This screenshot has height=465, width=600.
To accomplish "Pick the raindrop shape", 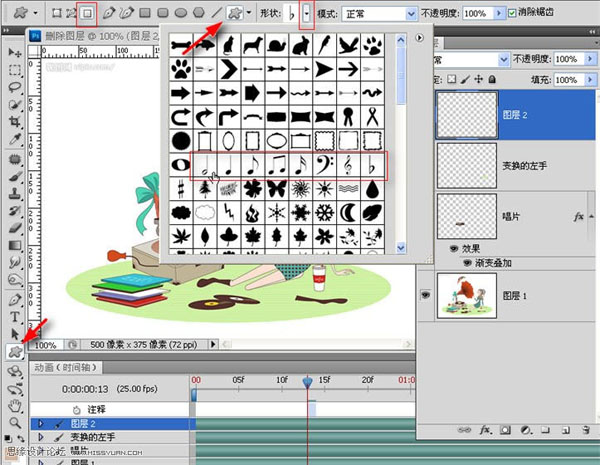I will [x=372, y=189].
